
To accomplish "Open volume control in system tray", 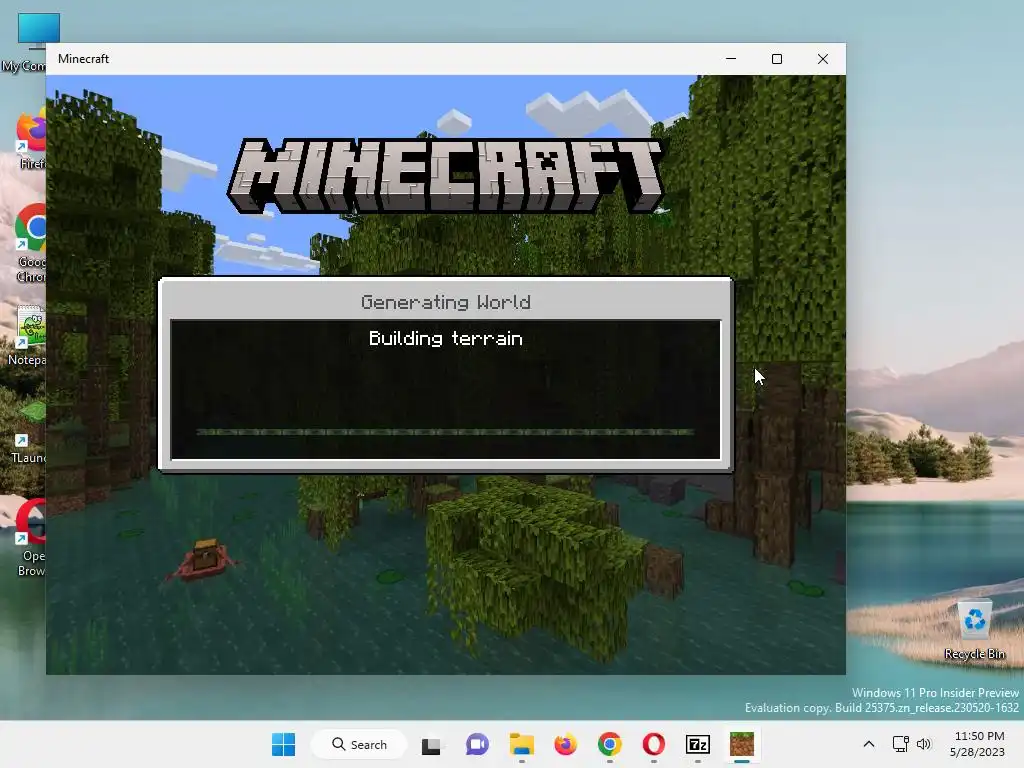I will (x=923, y=744).
